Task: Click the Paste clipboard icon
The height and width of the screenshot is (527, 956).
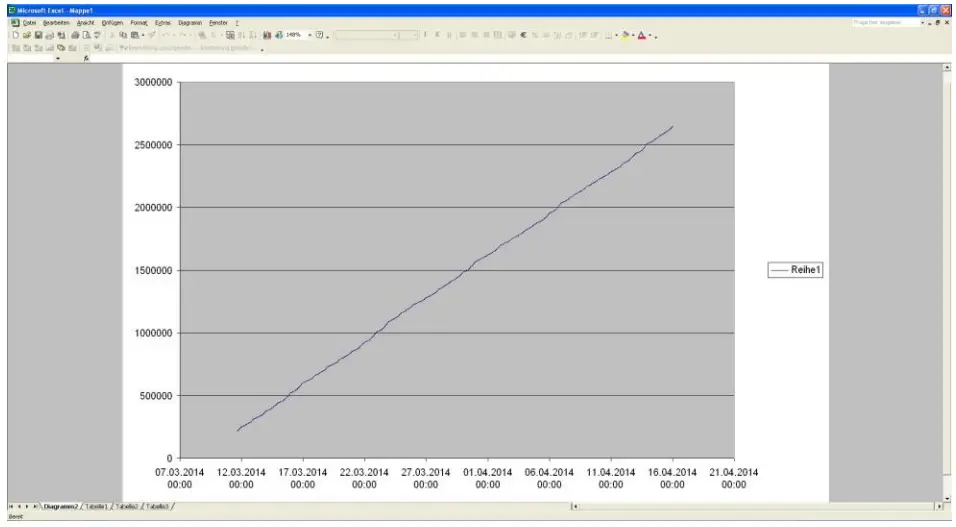Action: [x=135, y=35]
